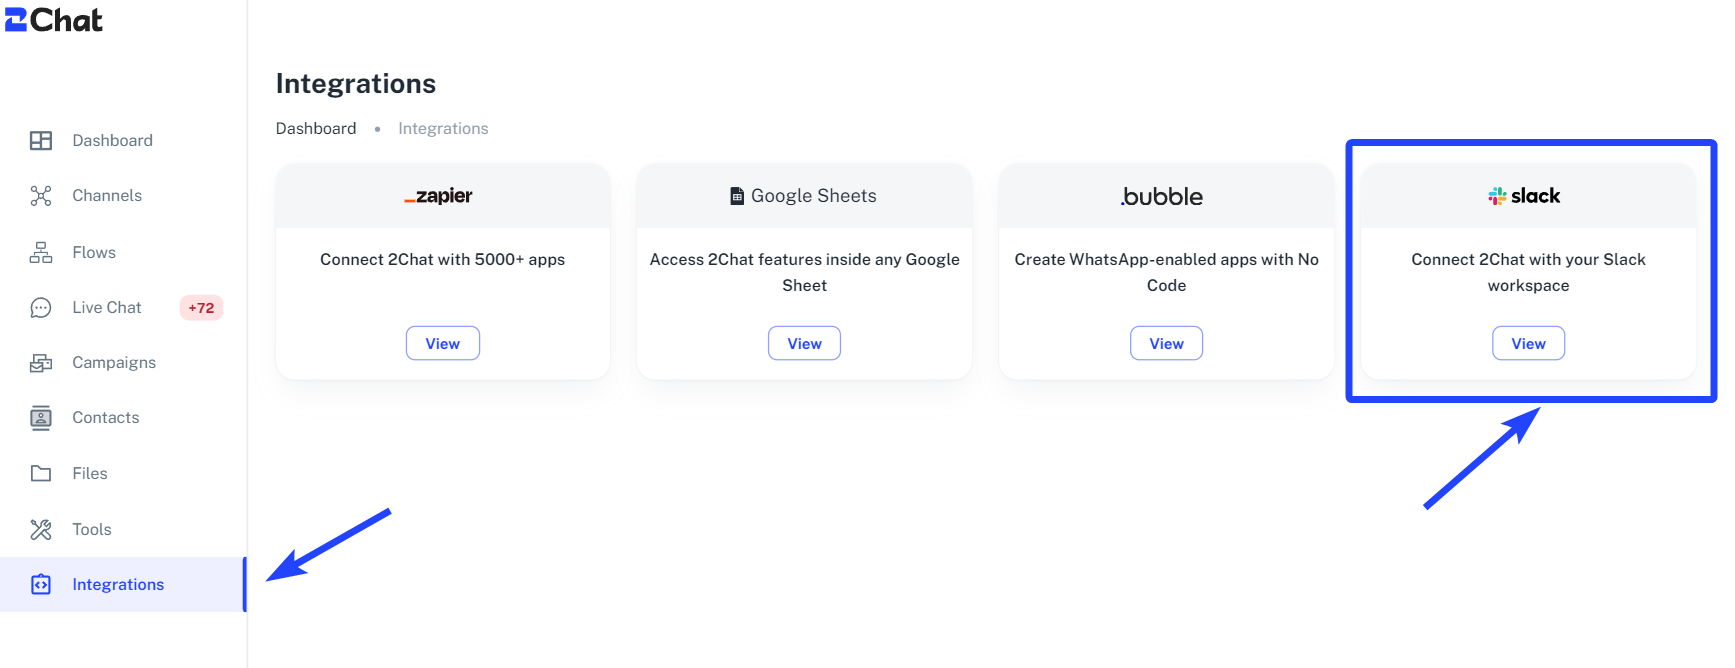Open the Channels icon in sidebar
1735x668 pixels.
coord(41,196)
